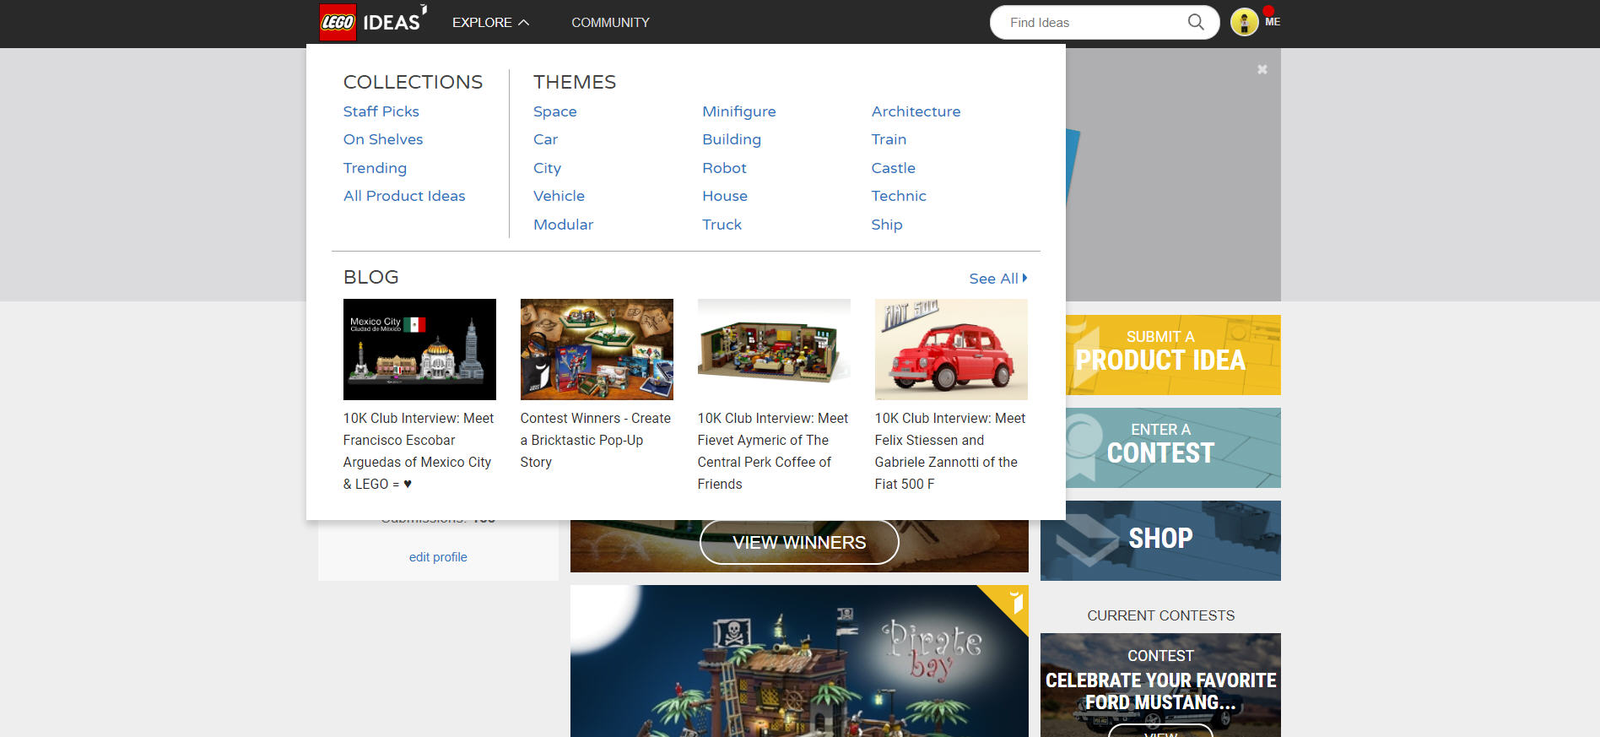
Task: Open the Central Perk Coffee blog thumbnail
Action: tap(773, 349)
